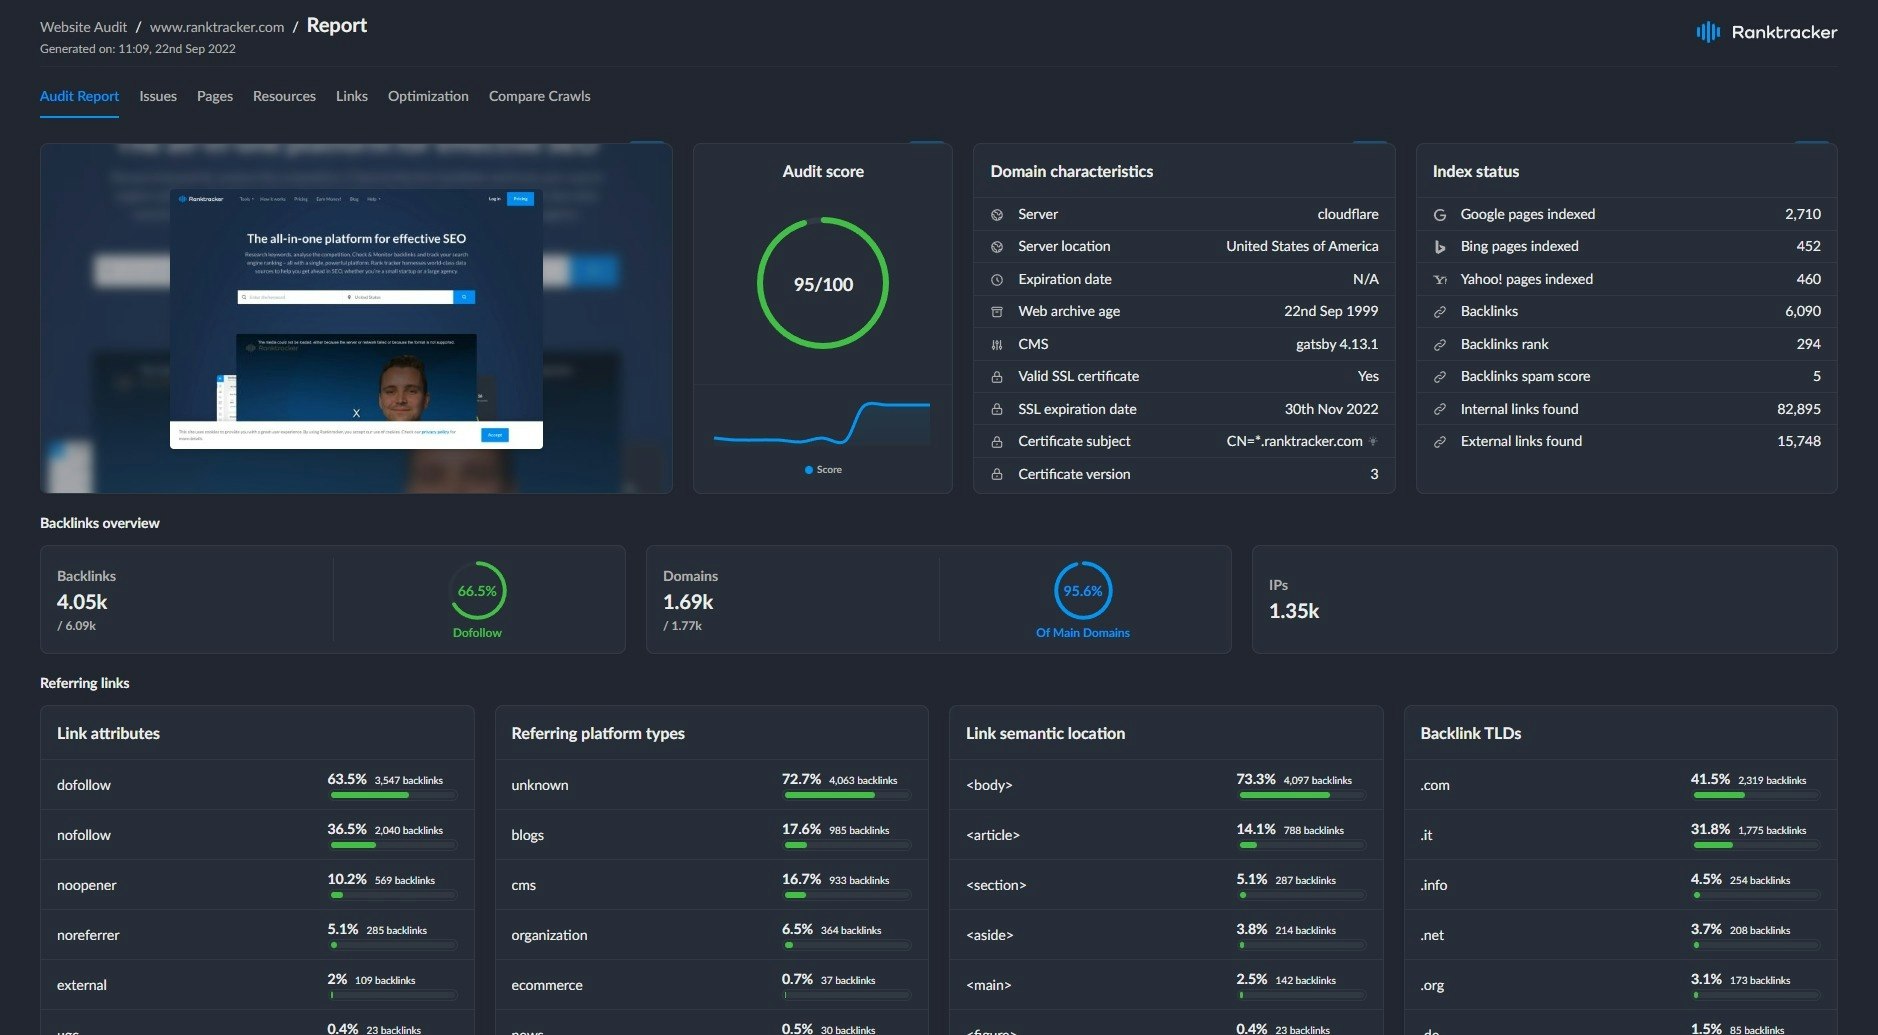Expand the Certificate subject value arrow

(x=1373, y=441)
